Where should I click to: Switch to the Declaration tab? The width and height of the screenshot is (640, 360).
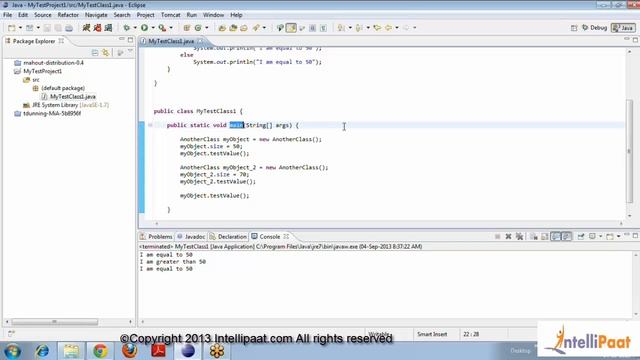[228, 236]
